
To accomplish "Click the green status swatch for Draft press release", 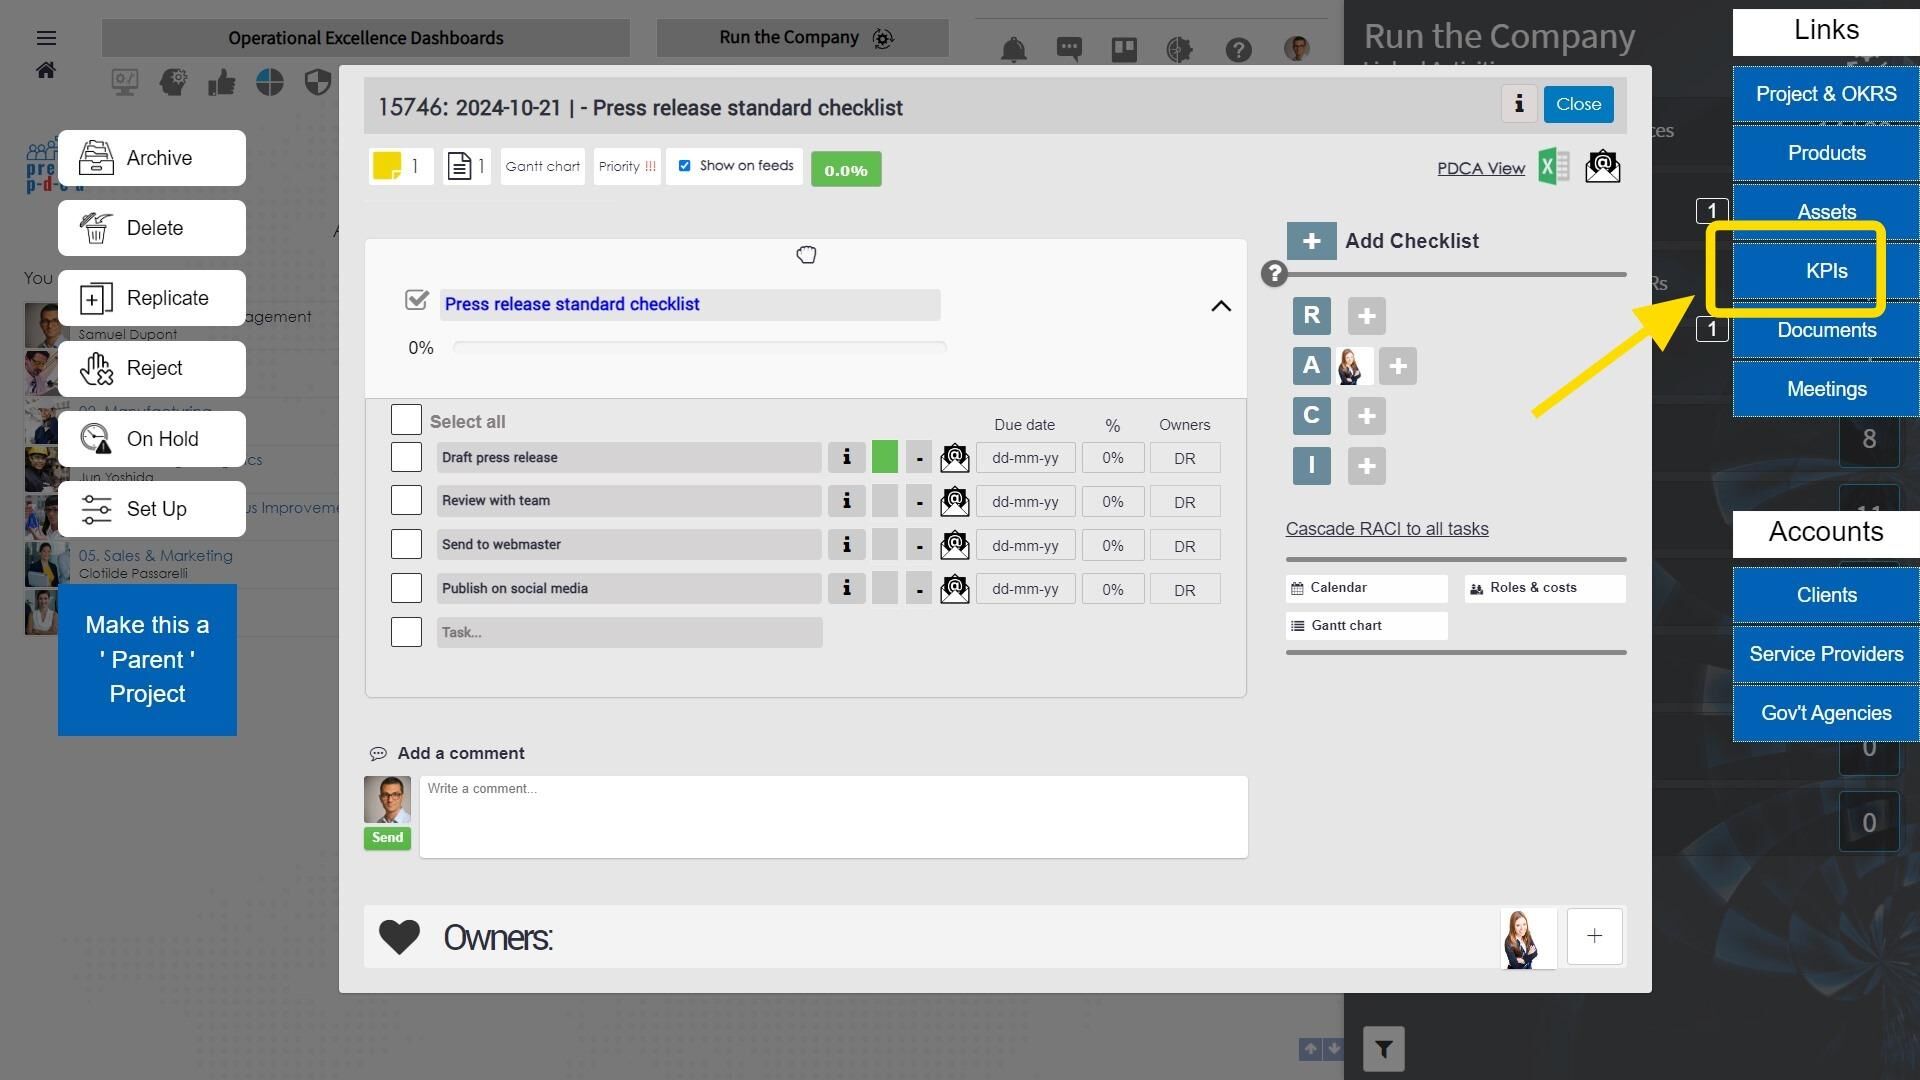I will 884,457.
